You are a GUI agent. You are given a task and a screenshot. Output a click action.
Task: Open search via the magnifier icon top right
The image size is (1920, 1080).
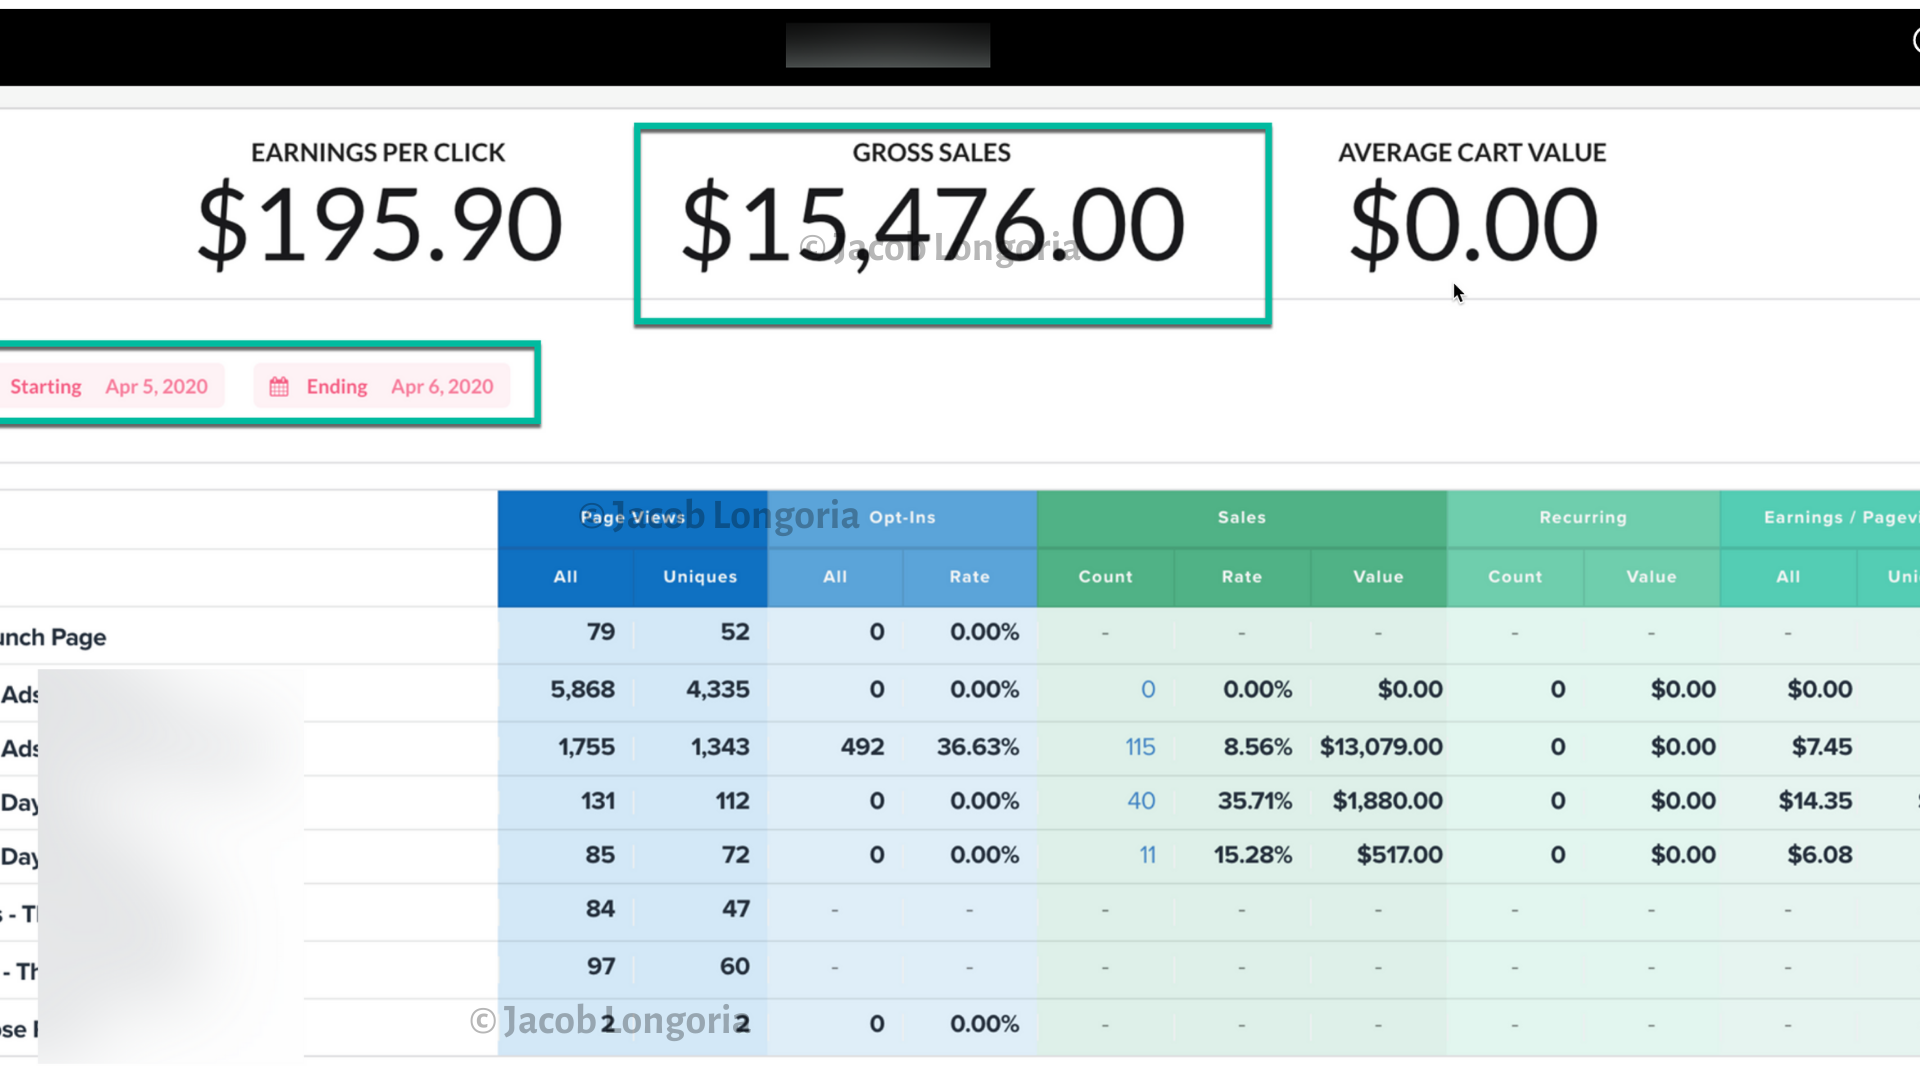point(1913,40)
